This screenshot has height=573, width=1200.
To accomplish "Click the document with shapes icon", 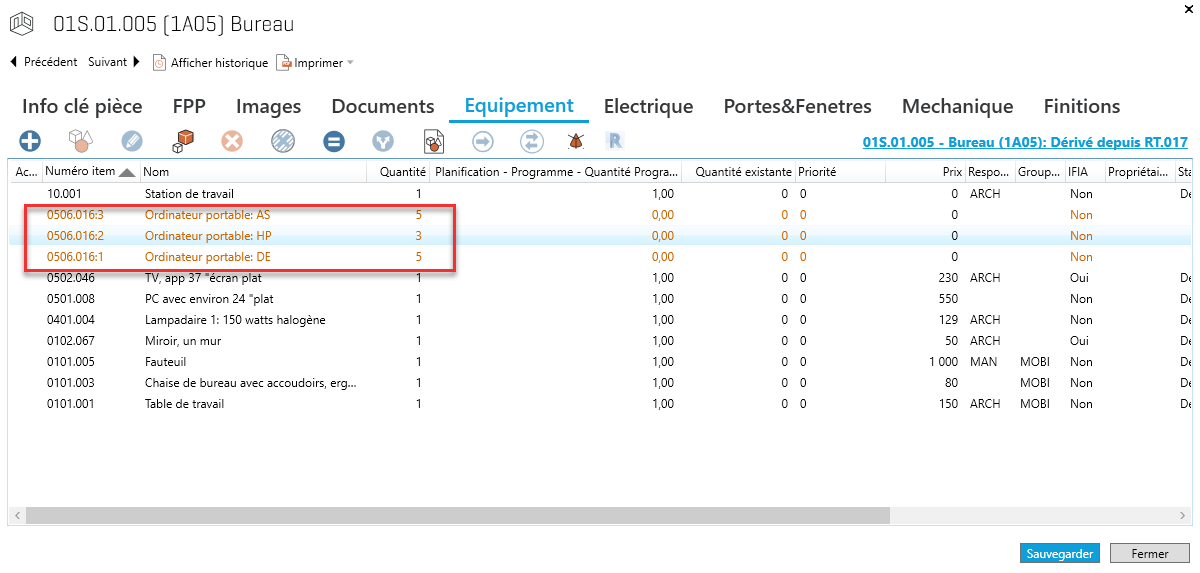I will coord(434,141).
